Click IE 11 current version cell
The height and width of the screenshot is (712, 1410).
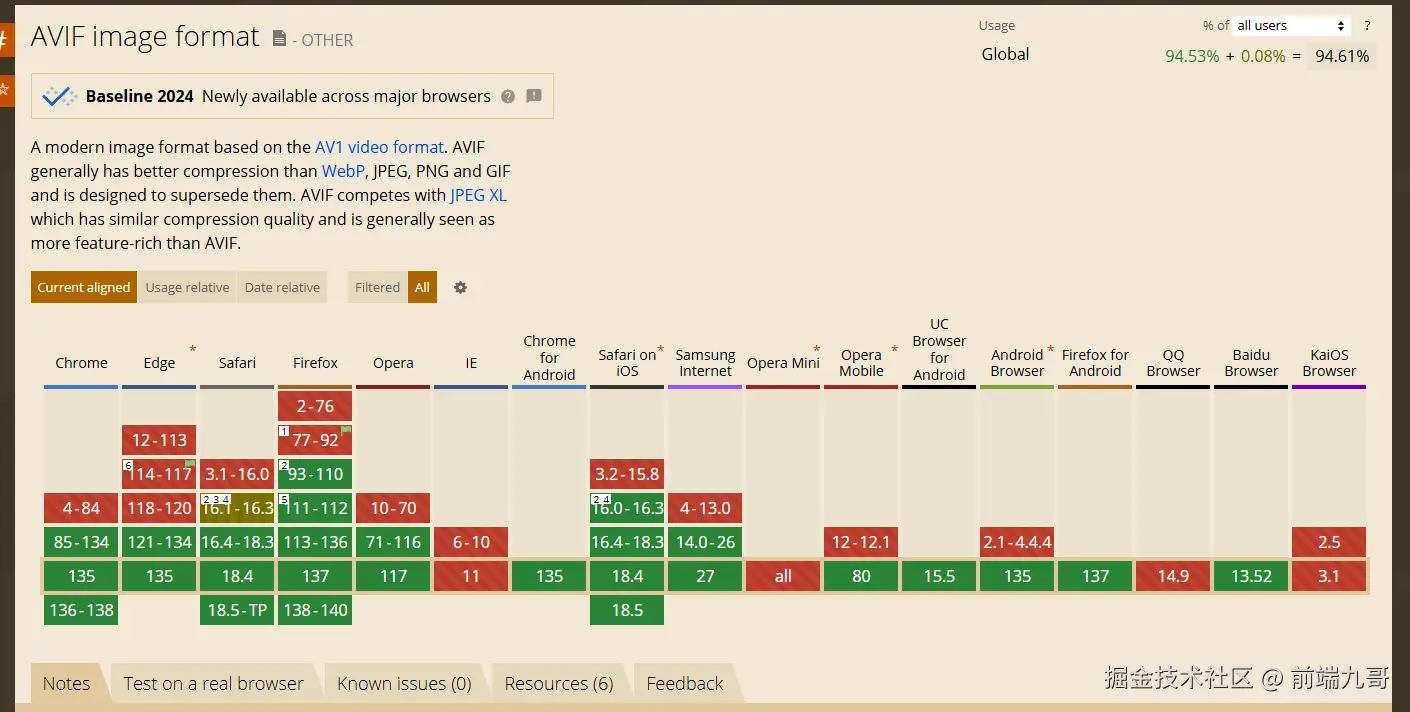point(471,576)
